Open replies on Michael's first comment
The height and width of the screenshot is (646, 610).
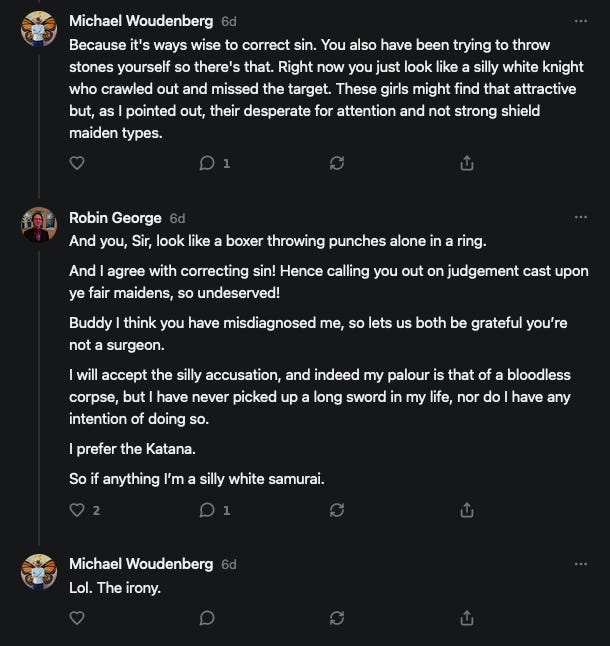pyautogui.click(x=215, y=163)
